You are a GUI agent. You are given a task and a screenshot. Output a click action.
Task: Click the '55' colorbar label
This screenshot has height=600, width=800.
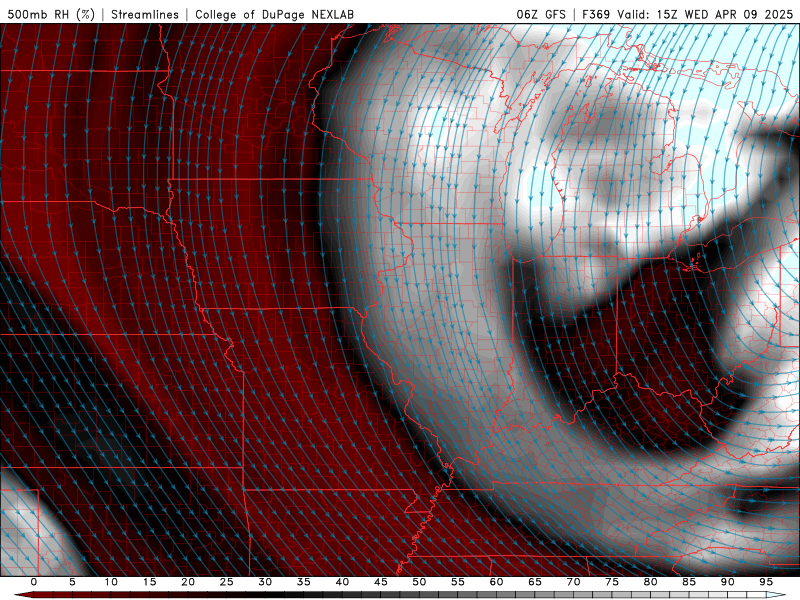tap(458, 582)
